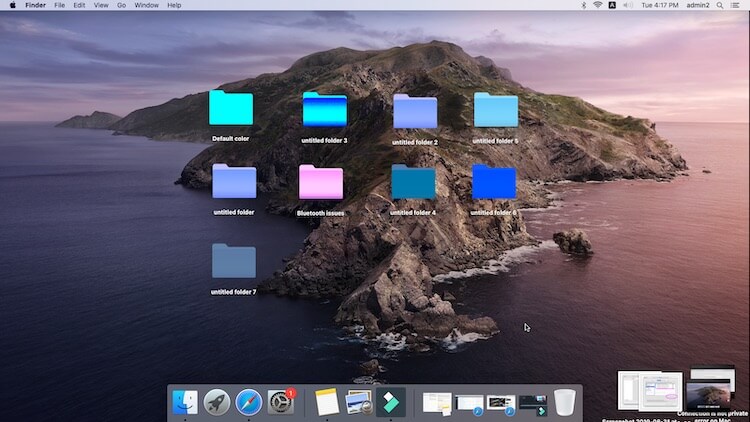Open Notification Center from menu bar
The width and height of the screenshot is (750, 422).
[735, 5]
